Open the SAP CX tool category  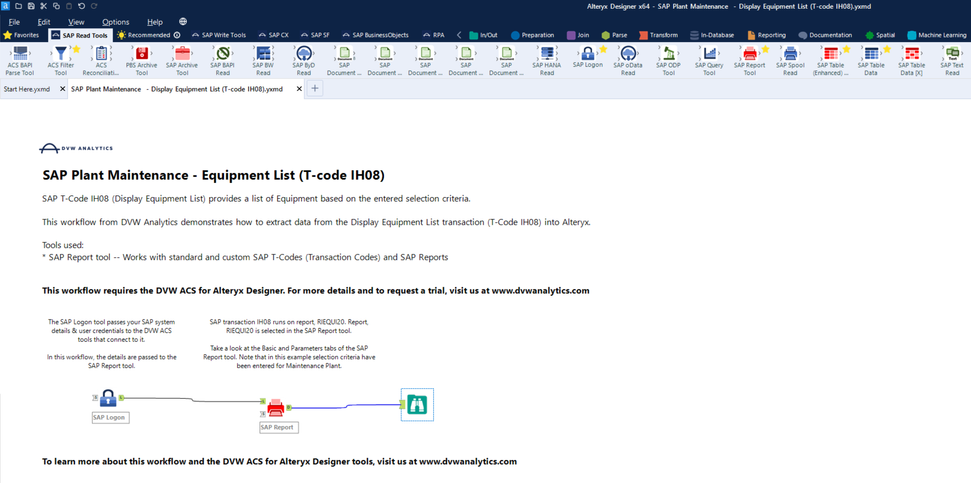274,35
